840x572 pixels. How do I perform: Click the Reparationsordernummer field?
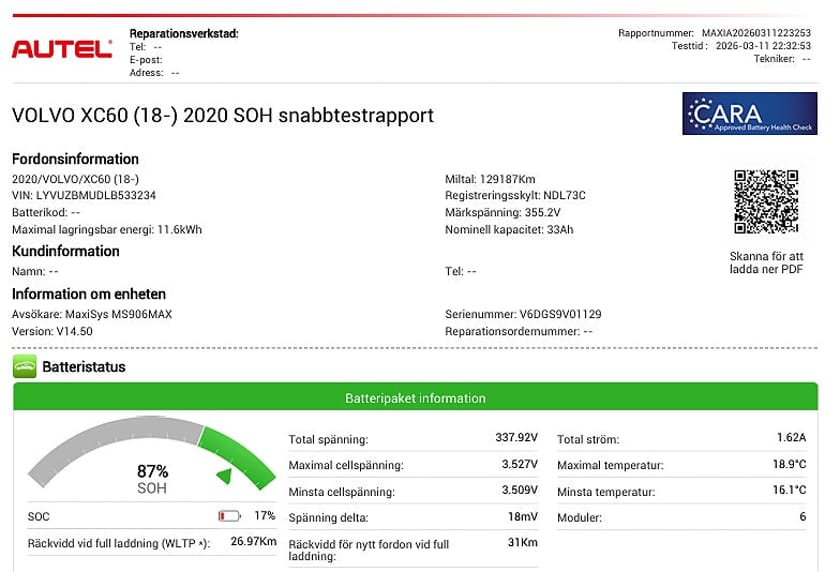(x=519, y=332)
